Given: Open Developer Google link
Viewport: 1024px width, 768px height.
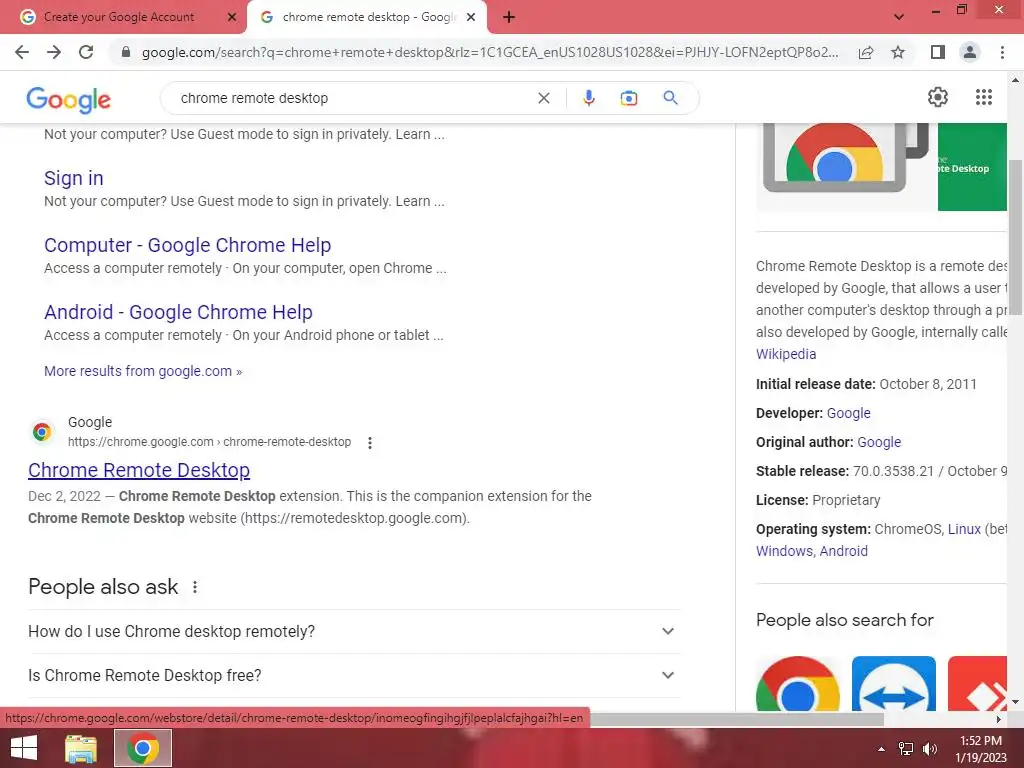Looking at the screenshot, I should click(x=848, y=413).
